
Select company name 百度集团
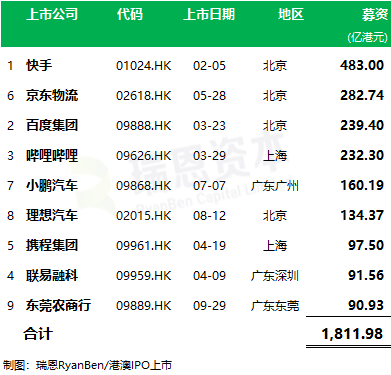point(52,125)
